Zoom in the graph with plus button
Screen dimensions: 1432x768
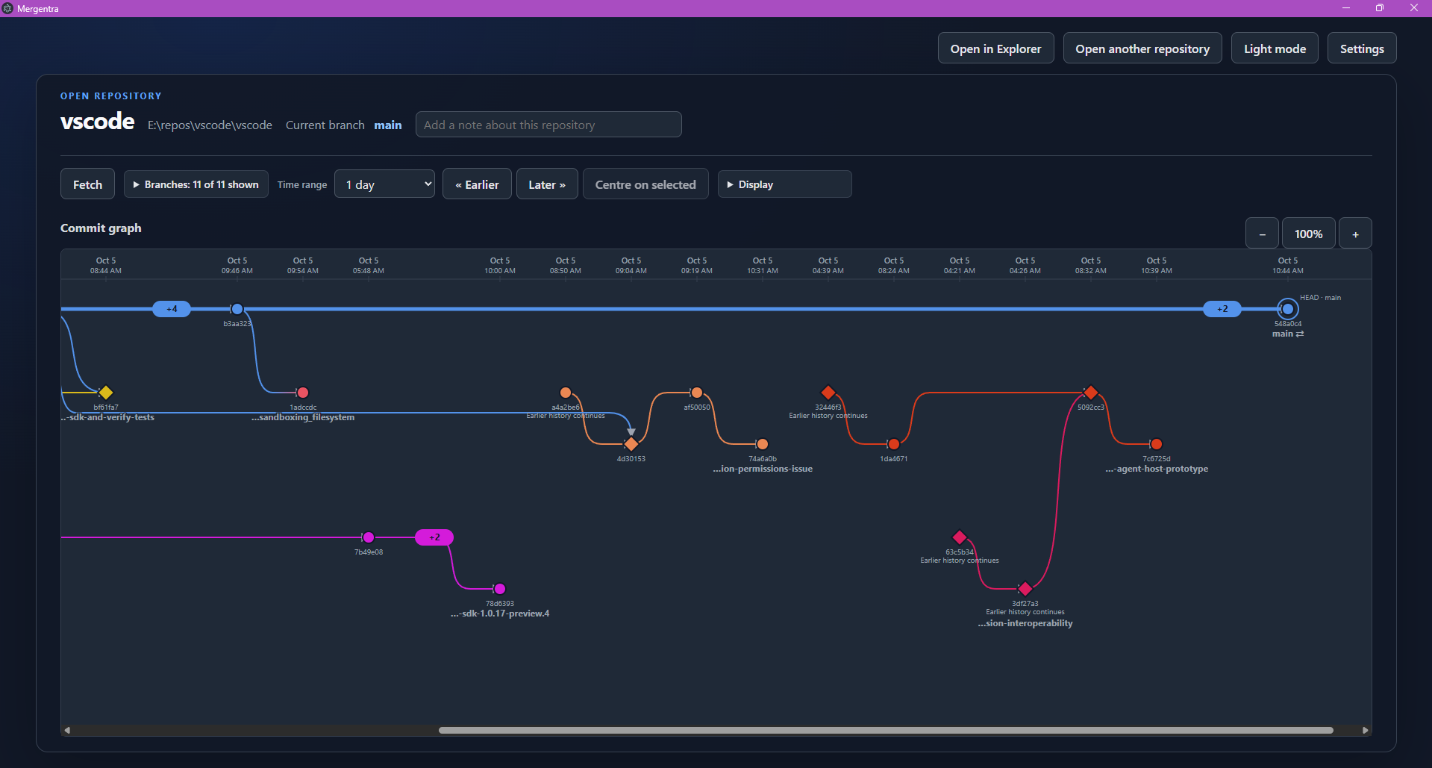click(1355, 233)
